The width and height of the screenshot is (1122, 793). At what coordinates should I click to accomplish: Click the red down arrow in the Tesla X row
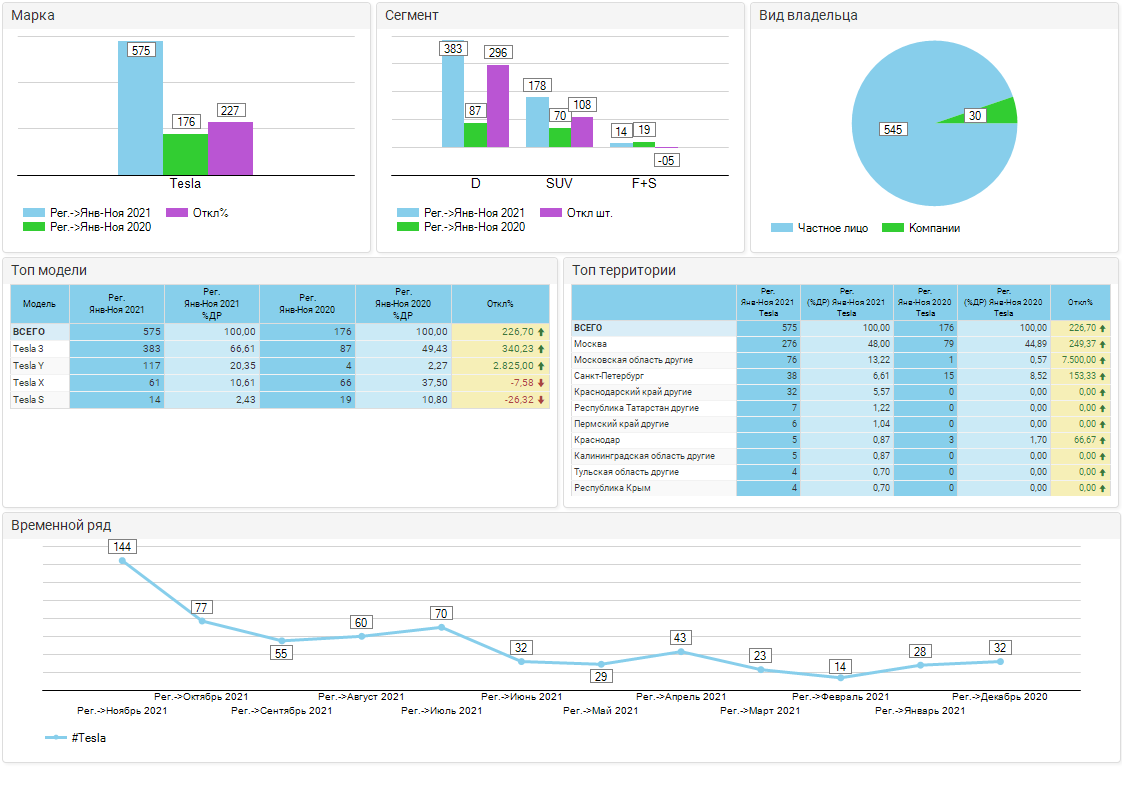541,383
